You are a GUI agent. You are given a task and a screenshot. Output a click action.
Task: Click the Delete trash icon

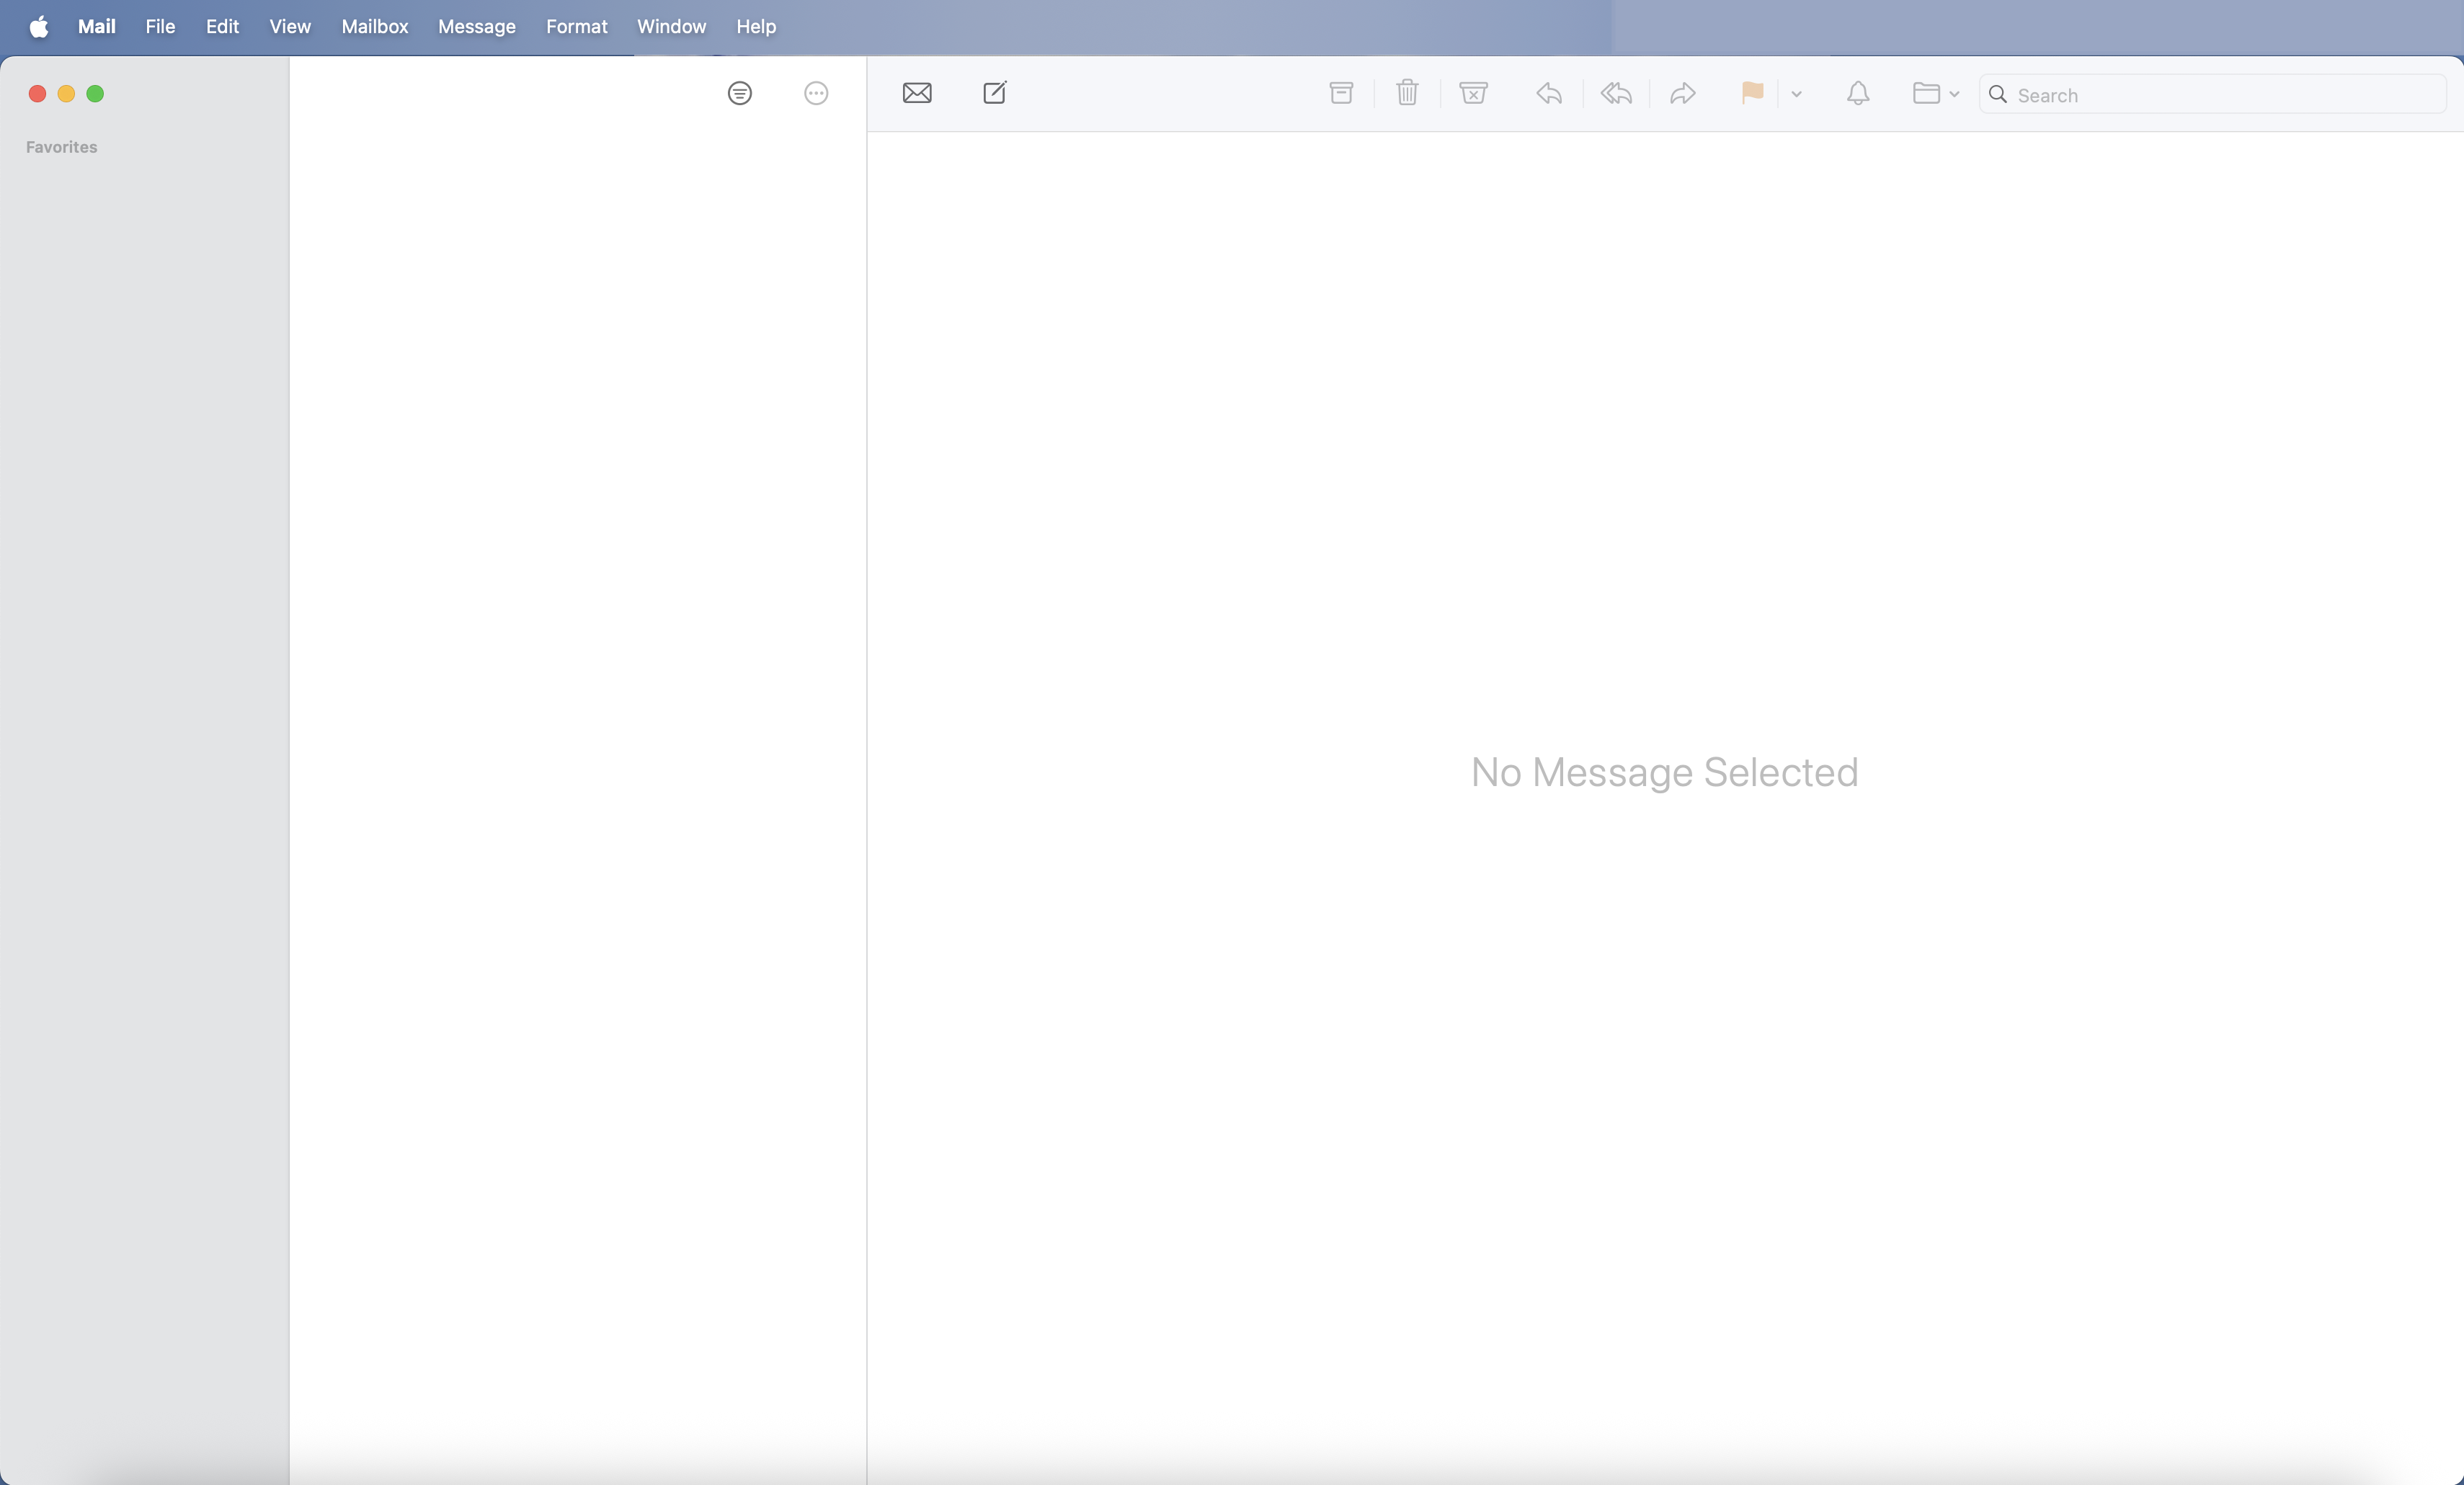coord(1407,93)
